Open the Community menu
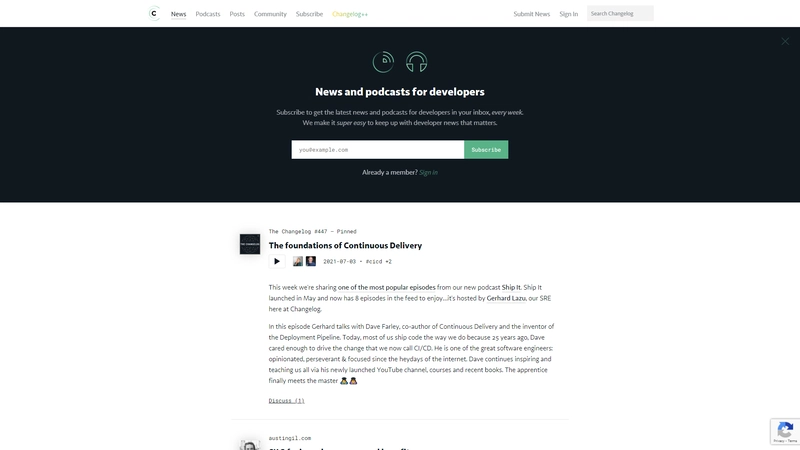Image resolution: width=800 pixels, height=450 pixels. (x=270, y=14)
